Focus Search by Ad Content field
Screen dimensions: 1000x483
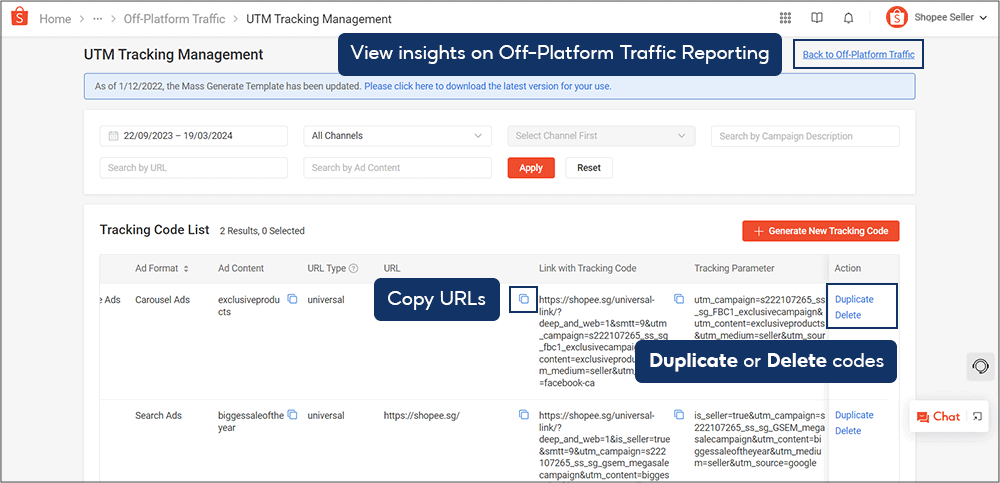pyautogui.click(x=397, y=168)
